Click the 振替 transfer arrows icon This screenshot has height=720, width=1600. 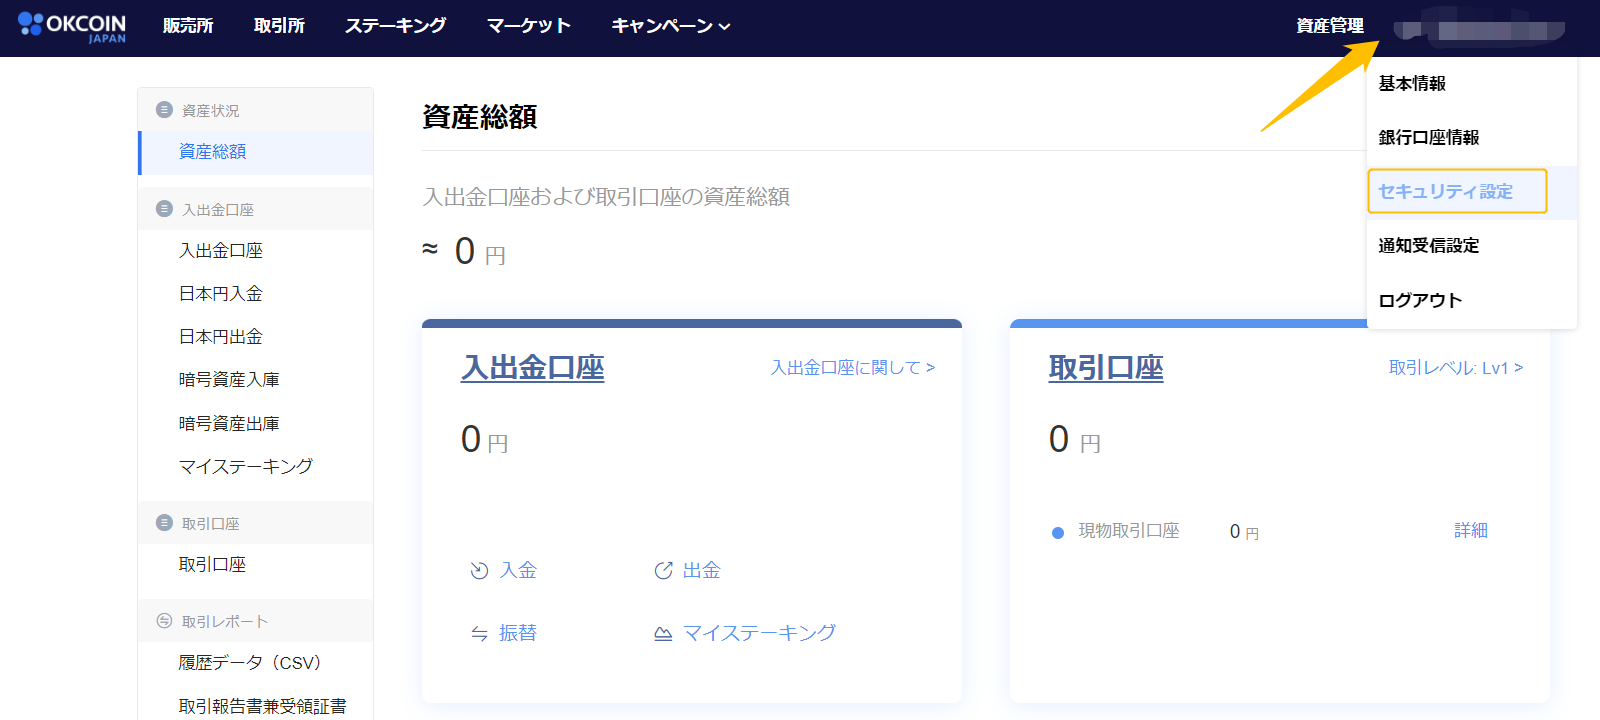pos(479,634)
